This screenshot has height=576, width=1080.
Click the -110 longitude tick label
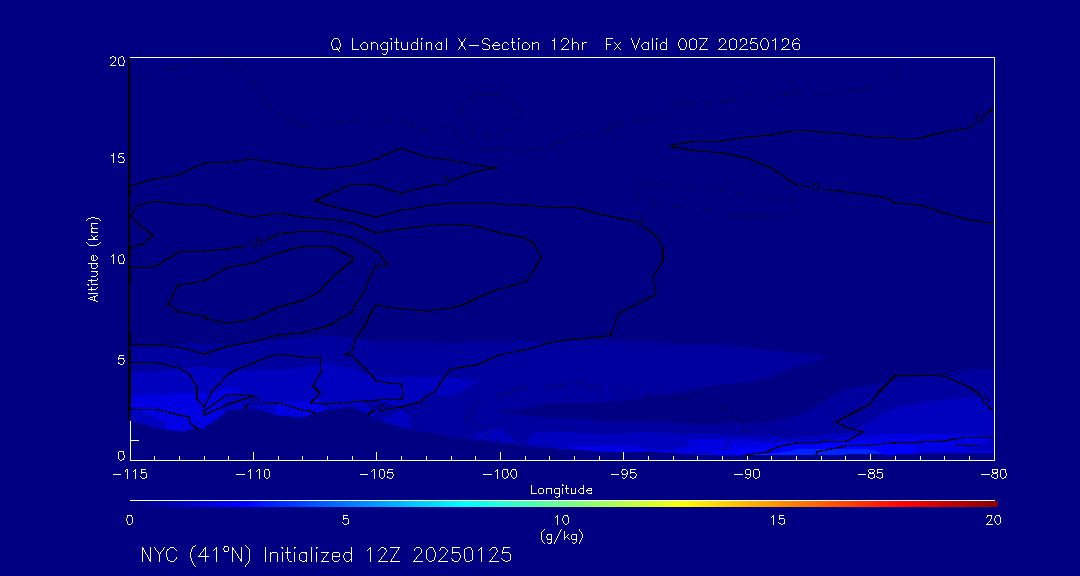tap(253, 474)
